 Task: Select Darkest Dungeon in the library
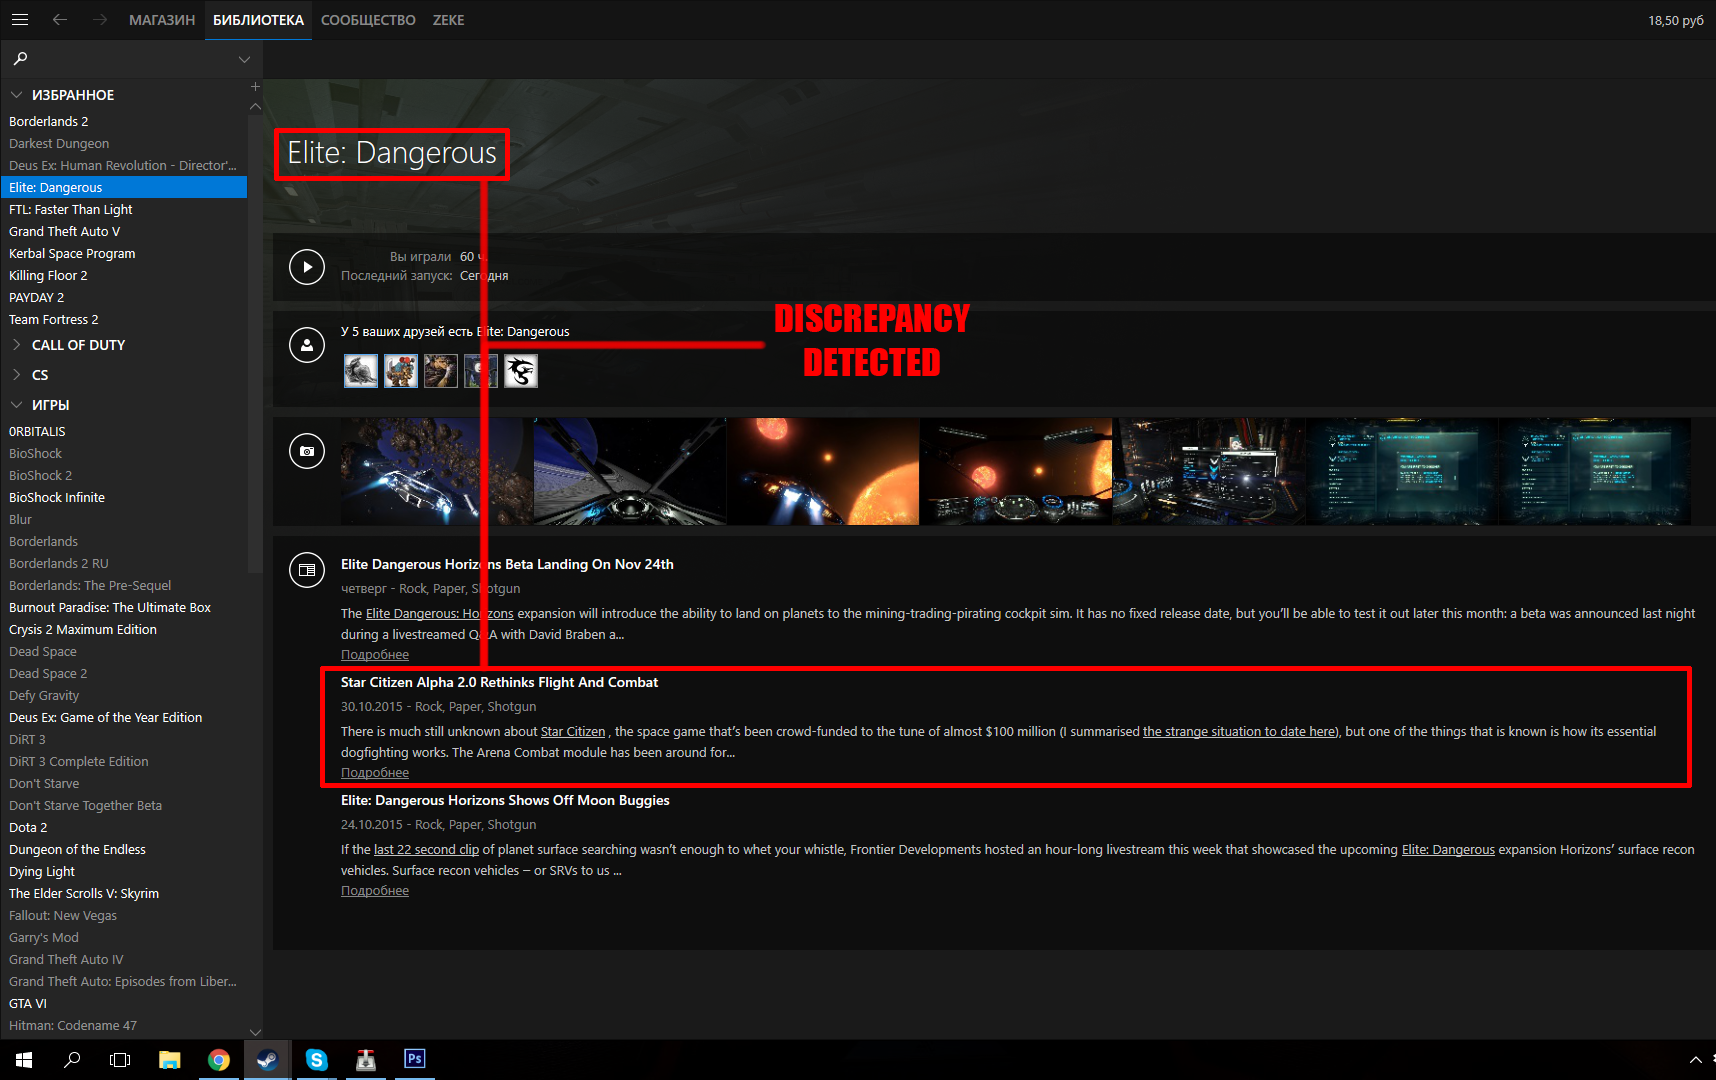click(x=123, y=143)
